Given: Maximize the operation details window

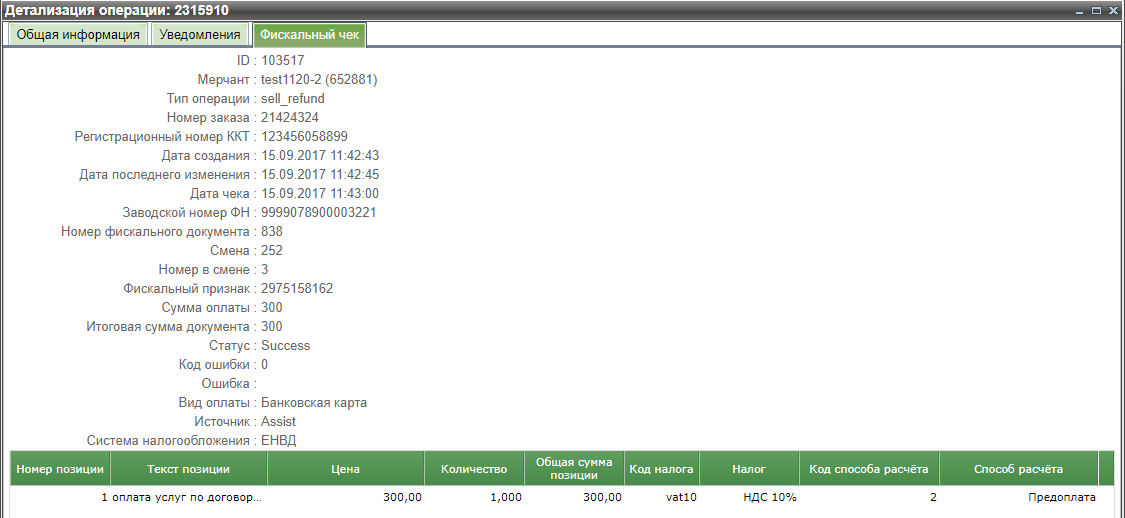Looking at the screenshot, I should point(1096,10).
